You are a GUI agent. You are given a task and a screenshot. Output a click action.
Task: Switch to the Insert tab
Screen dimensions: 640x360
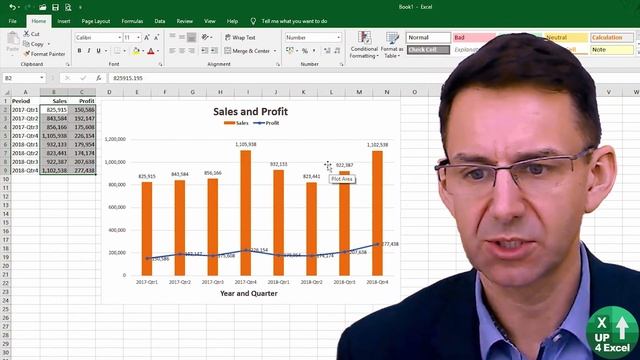64,21
